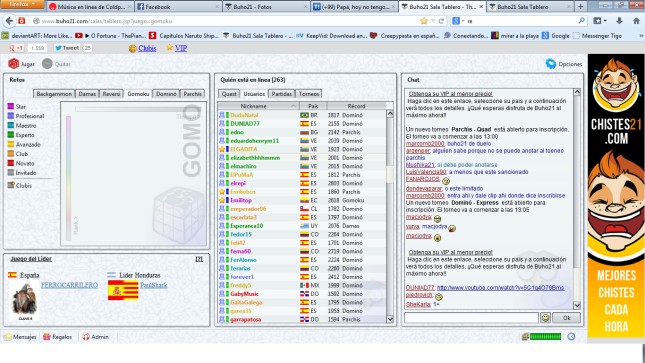Select user garrapatosa in the list
The image size is (645, 363).
(x=246, y=319)
